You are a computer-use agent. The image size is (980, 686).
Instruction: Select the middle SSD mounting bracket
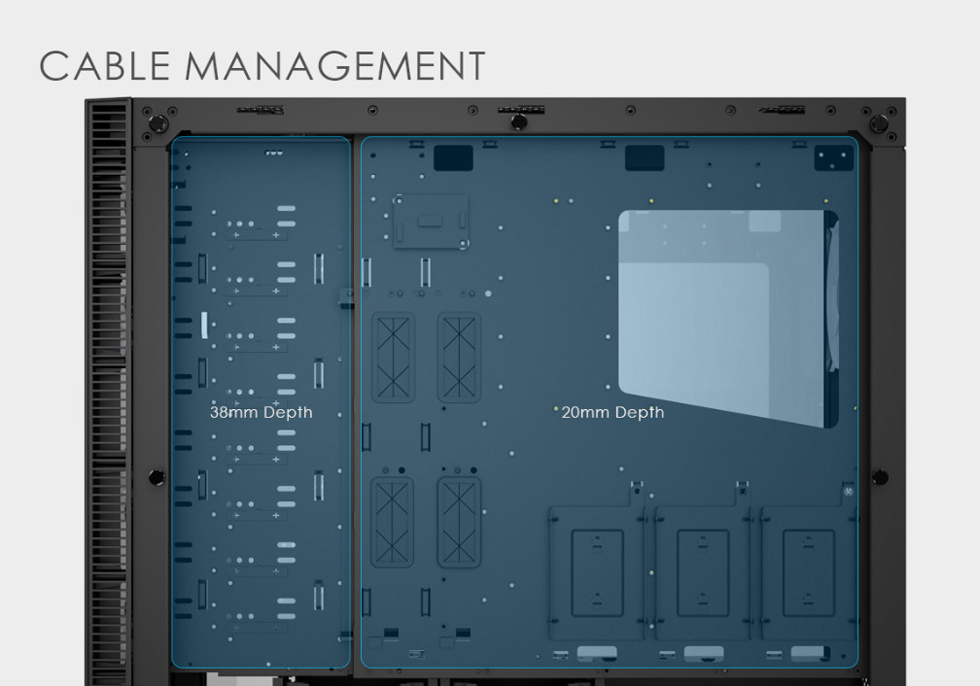tap(703, 572)
